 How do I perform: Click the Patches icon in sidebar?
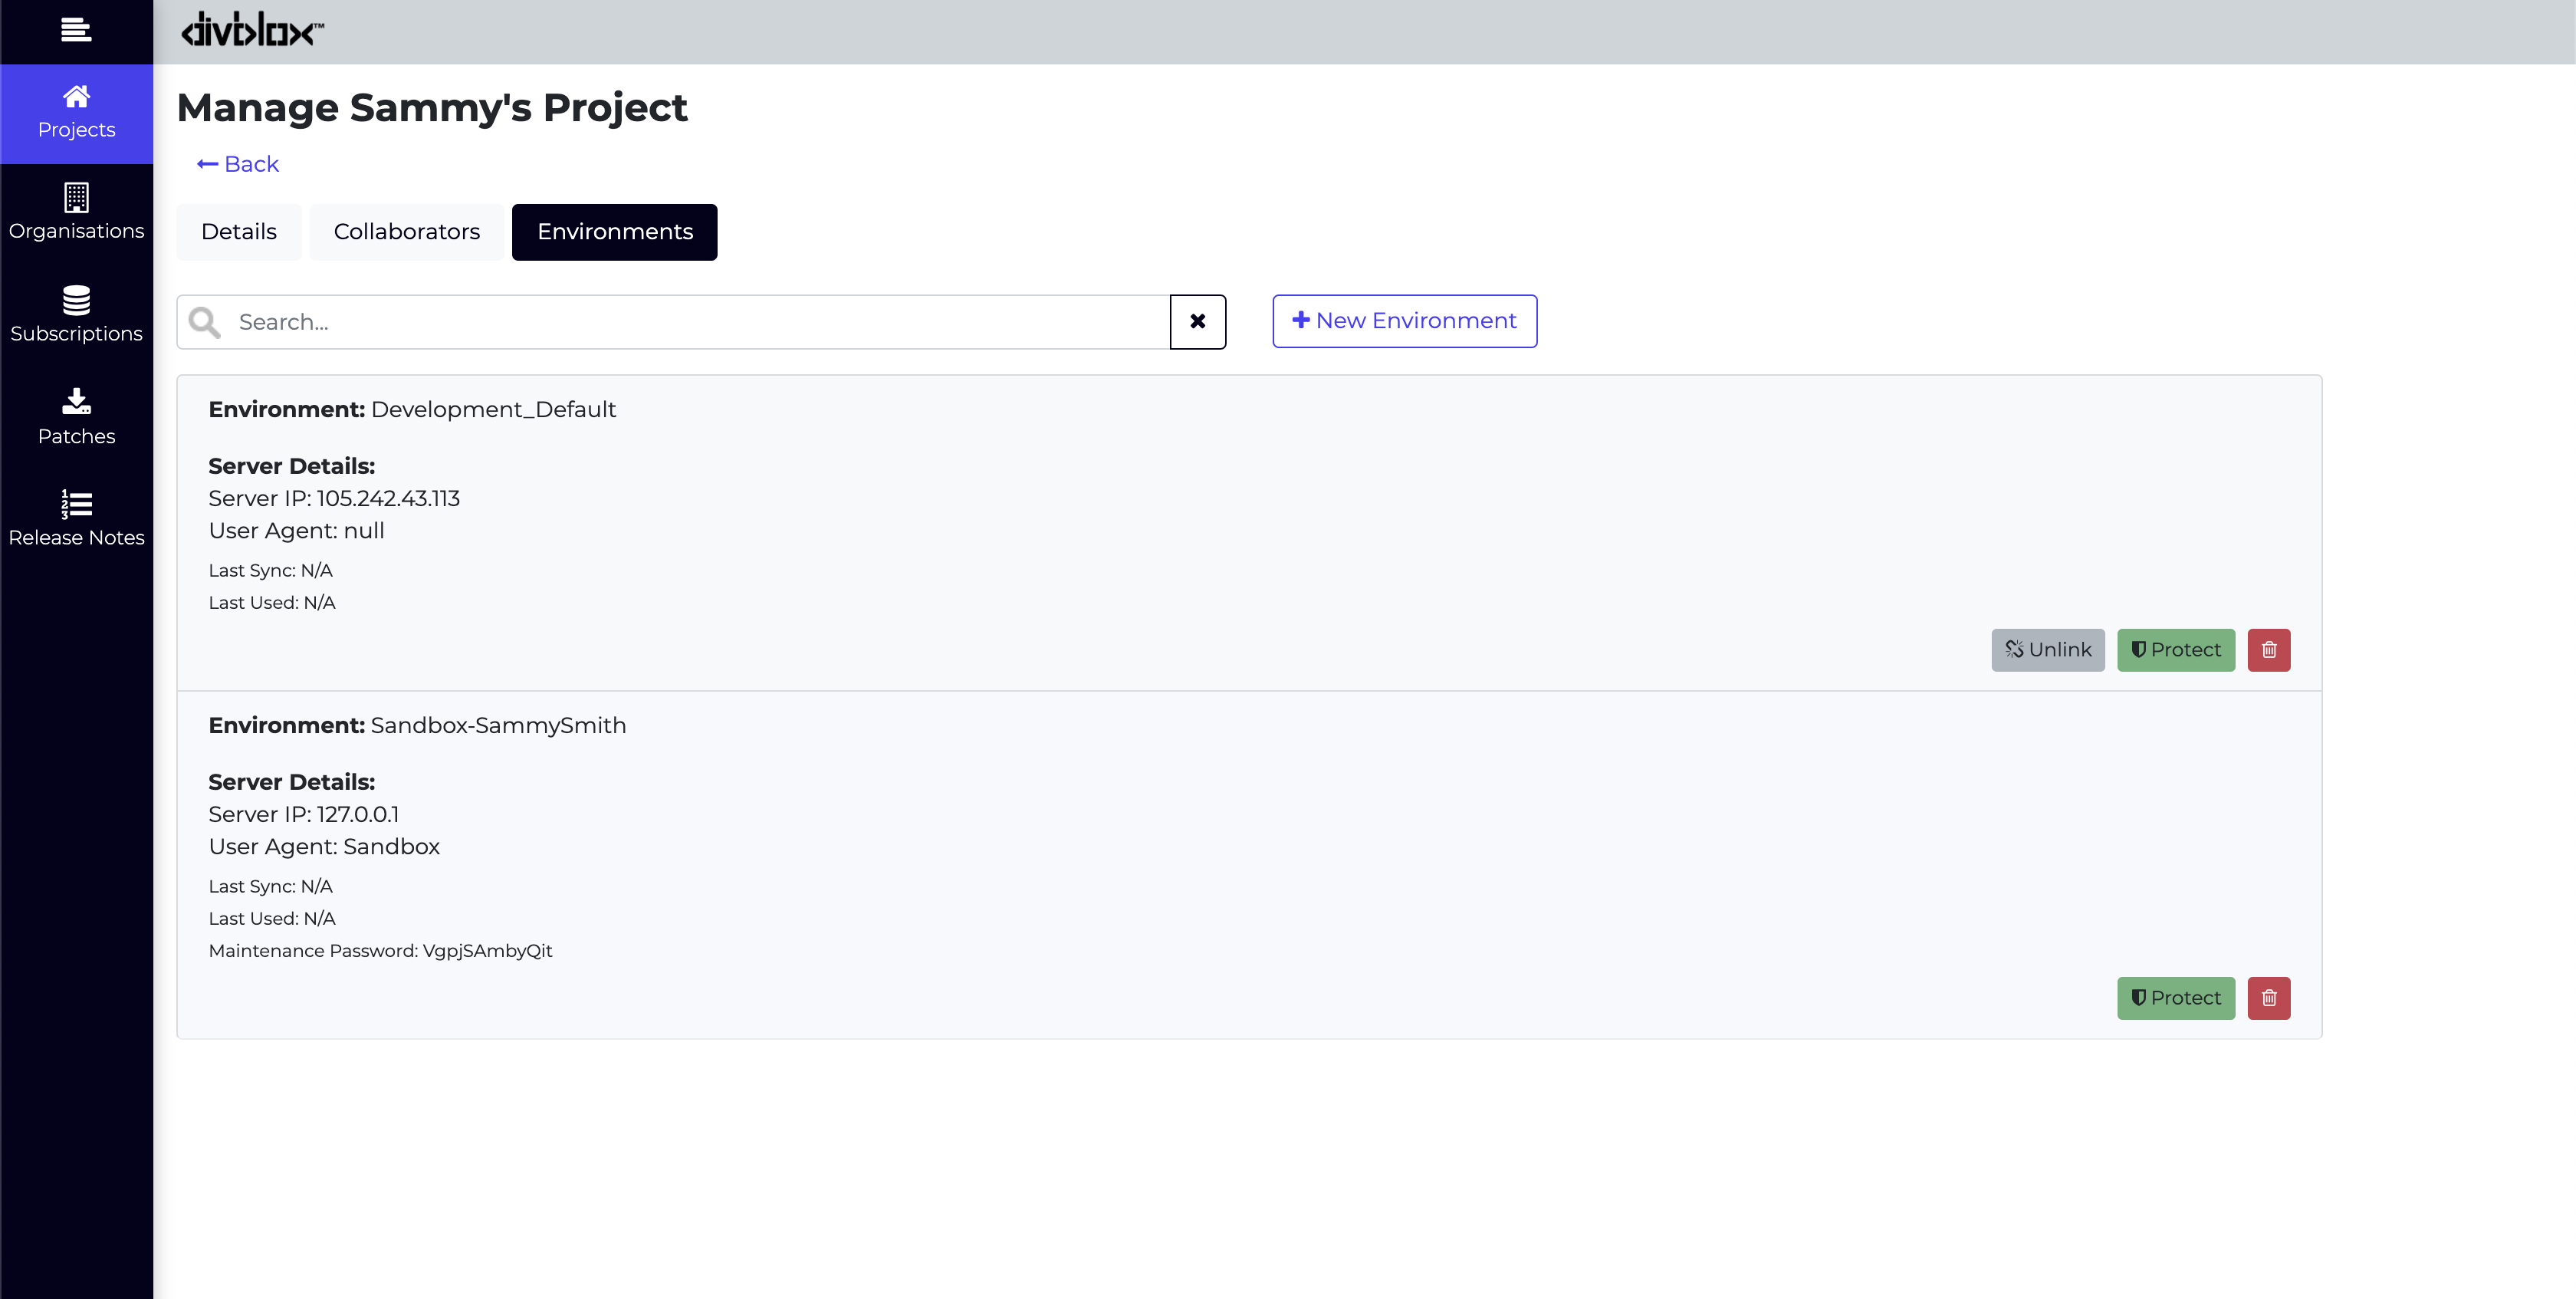(76, 417)
